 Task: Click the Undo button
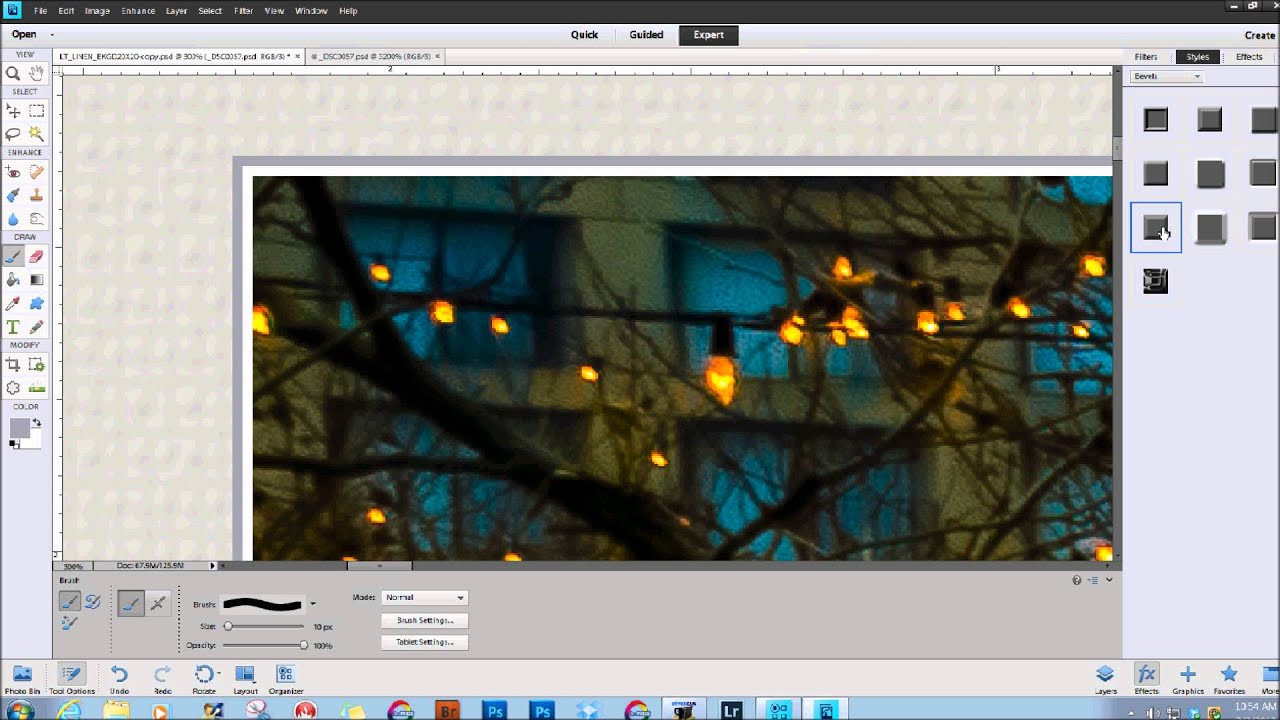tap(119, 680)
